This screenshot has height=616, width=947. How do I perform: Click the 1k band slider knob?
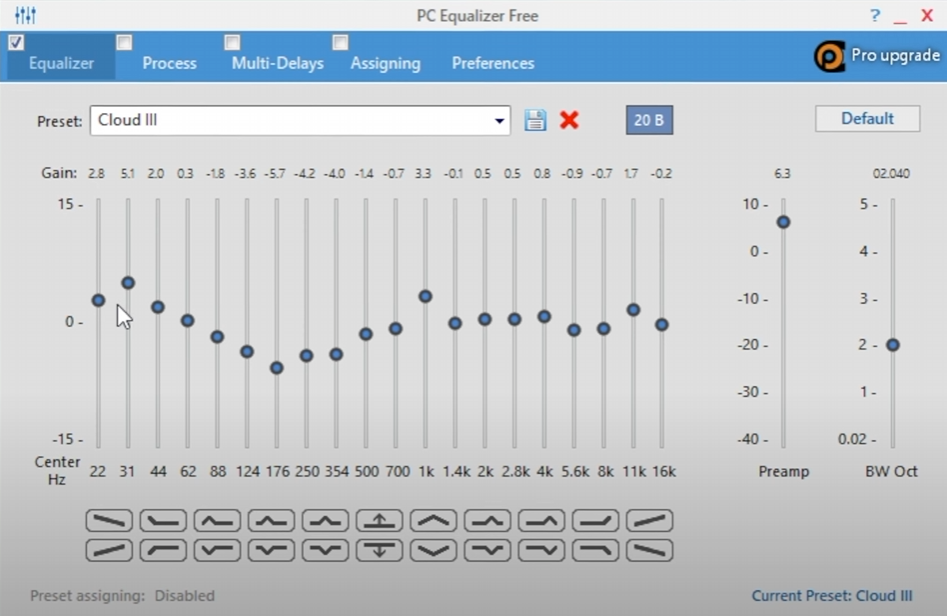click(425, 297)
